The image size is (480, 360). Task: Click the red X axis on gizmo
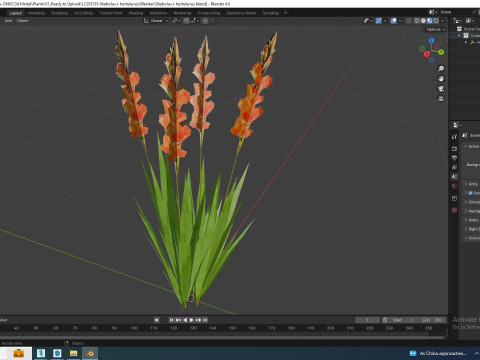click(x=427, y=54)
